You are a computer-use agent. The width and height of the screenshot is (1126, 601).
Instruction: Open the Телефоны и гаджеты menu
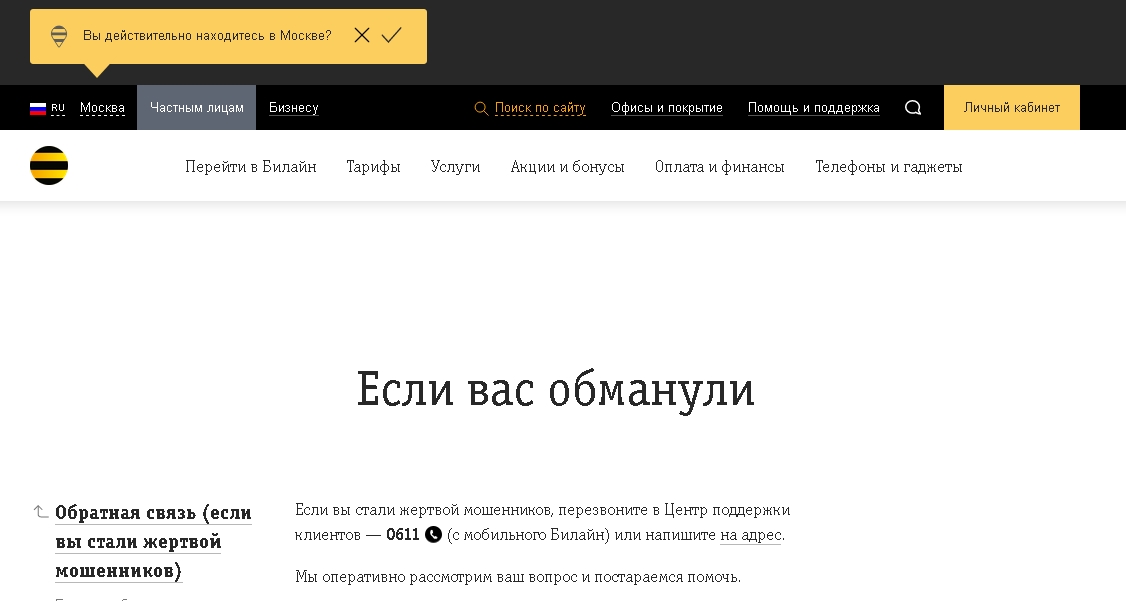[x=888, y=167]
